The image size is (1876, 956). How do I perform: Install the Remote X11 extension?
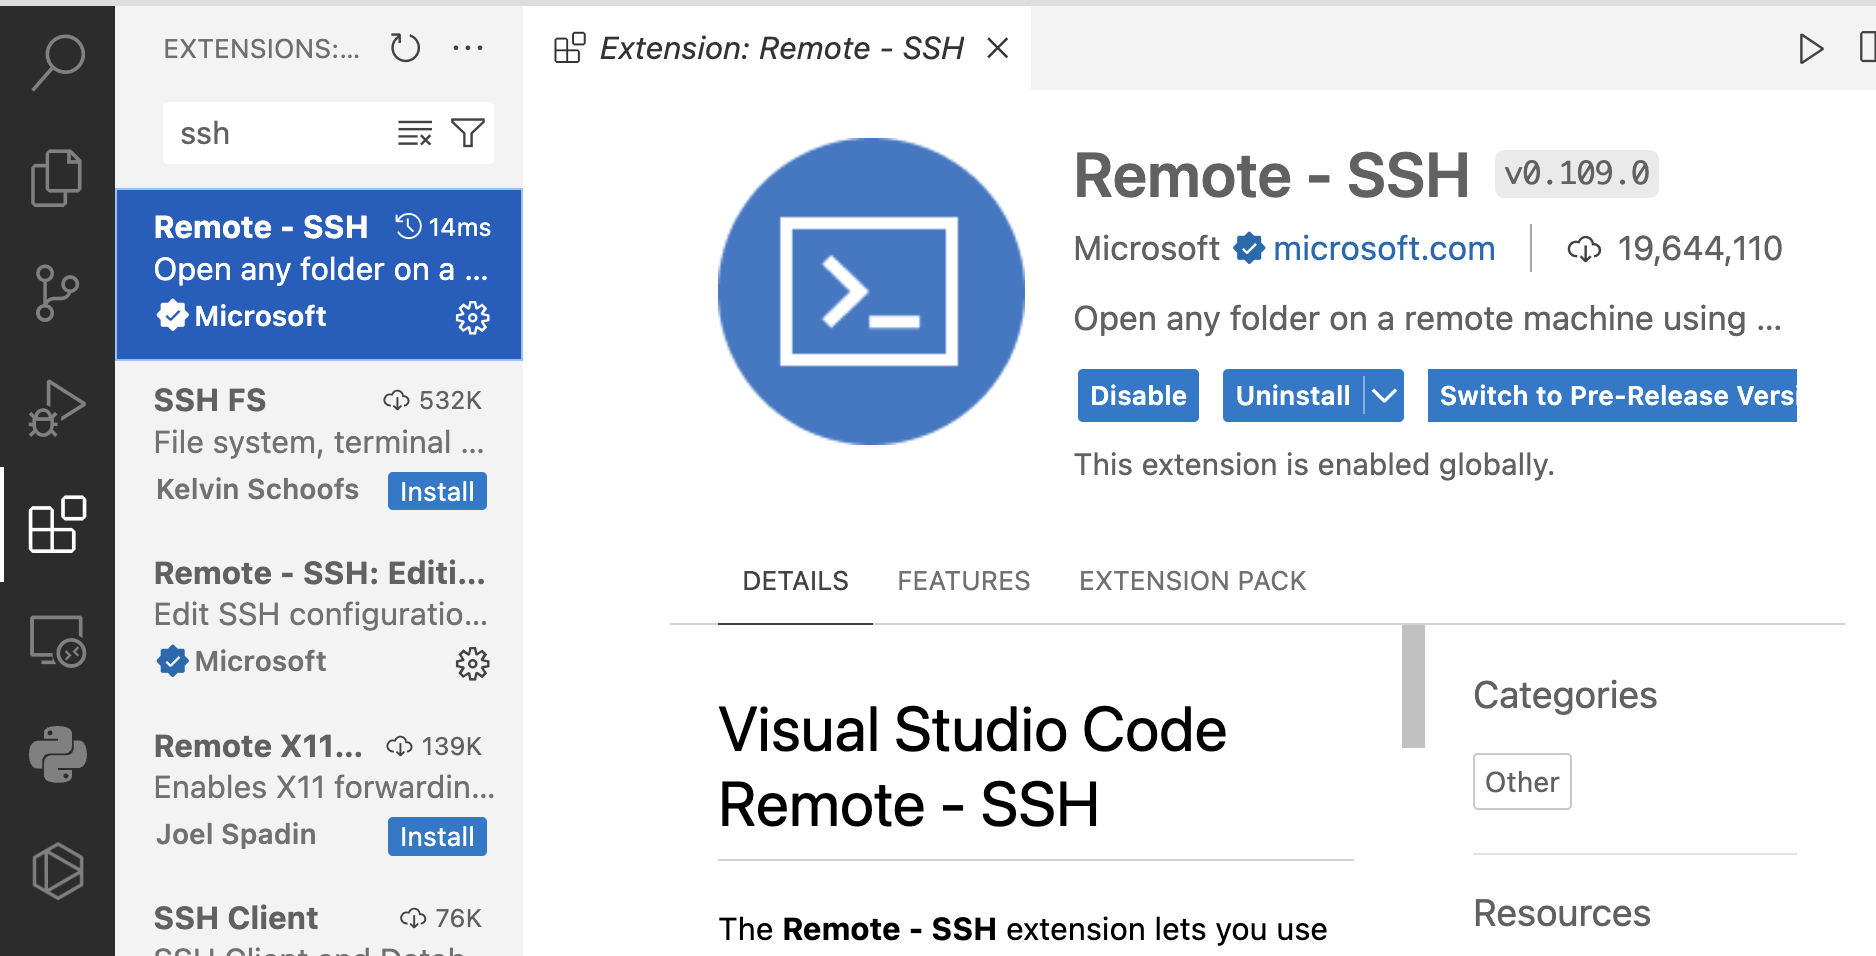[x=437, y=836]
